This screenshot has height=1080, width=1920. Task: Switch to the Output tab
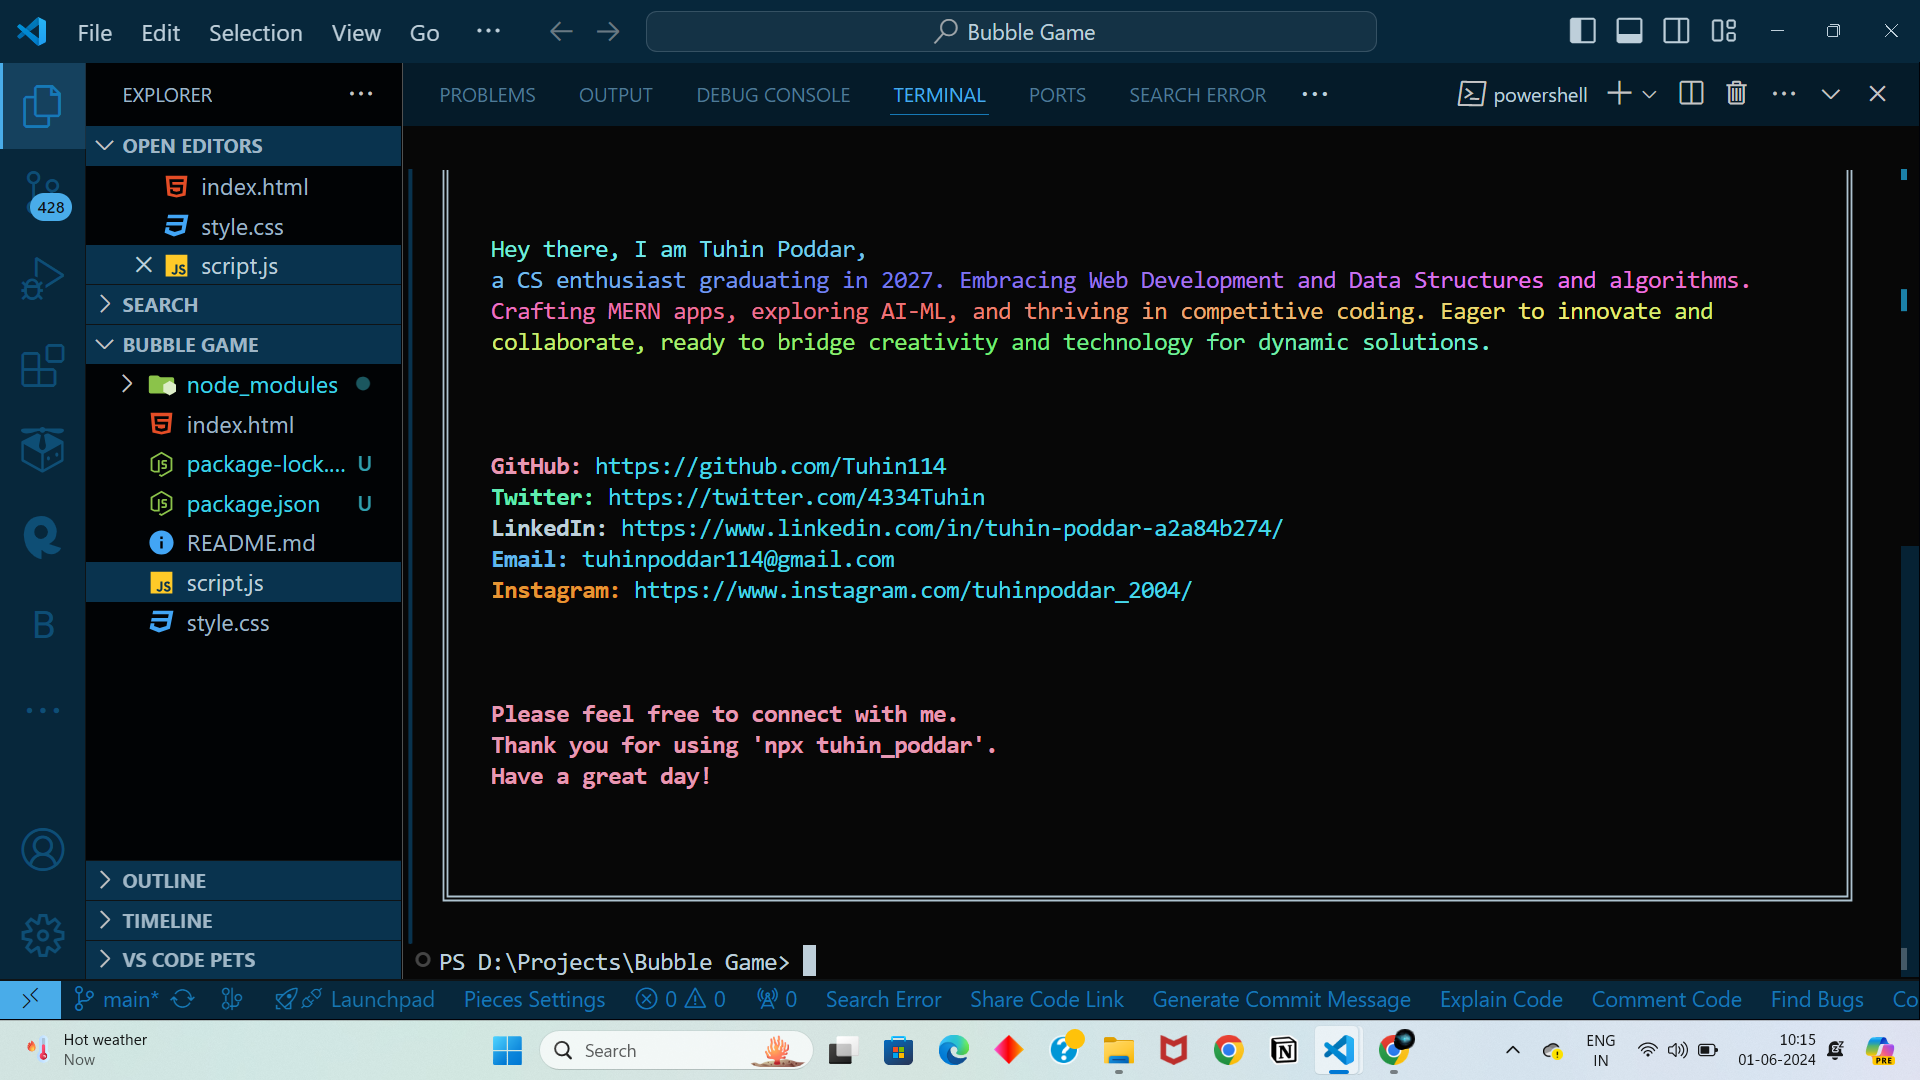click(615, 95)
